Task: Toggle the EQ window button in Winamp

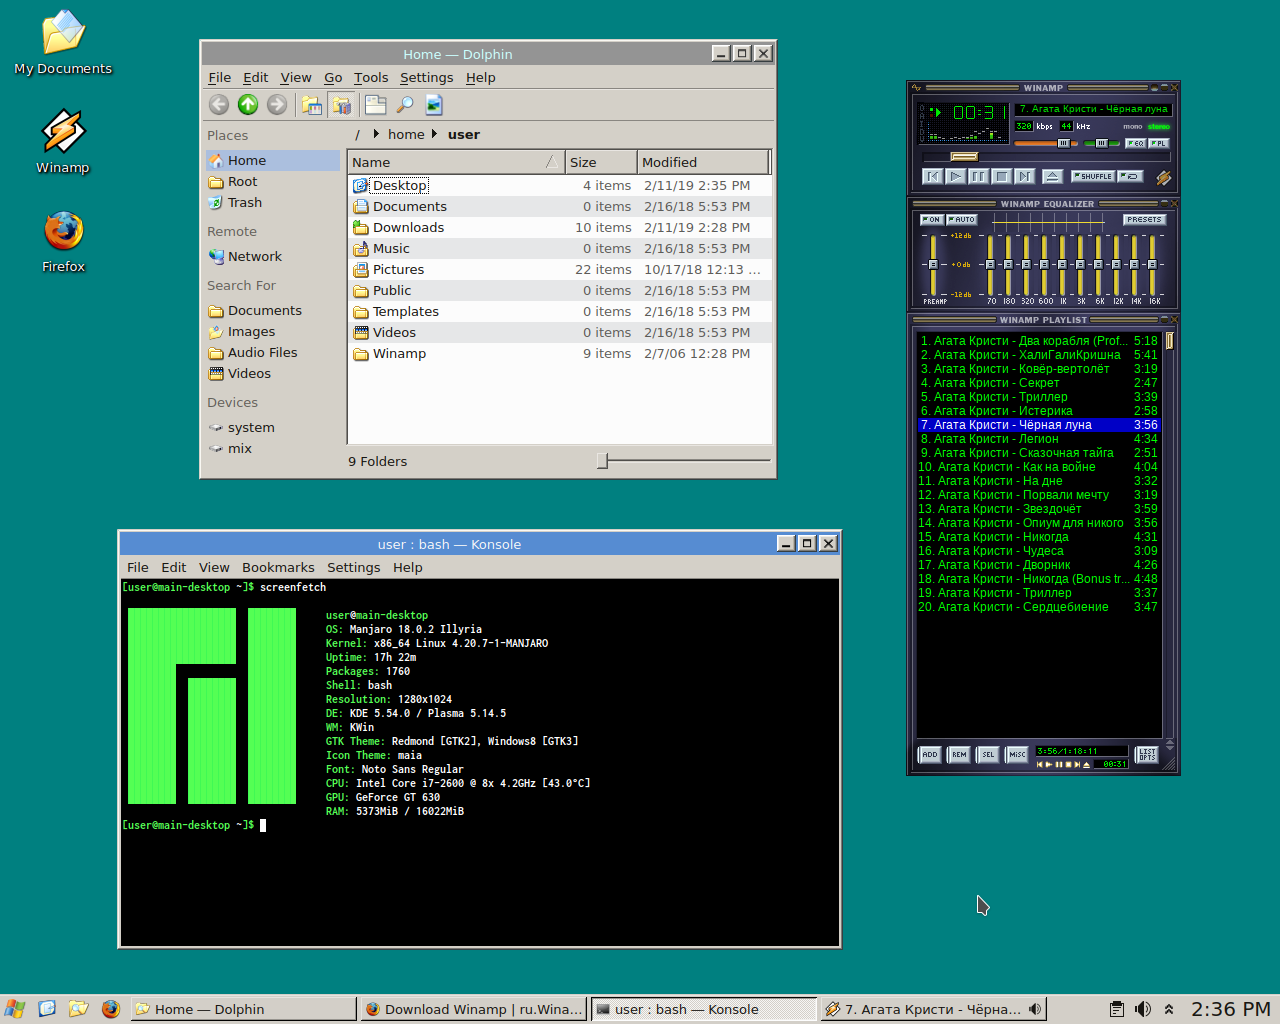Action: (x=1135, y=143)
